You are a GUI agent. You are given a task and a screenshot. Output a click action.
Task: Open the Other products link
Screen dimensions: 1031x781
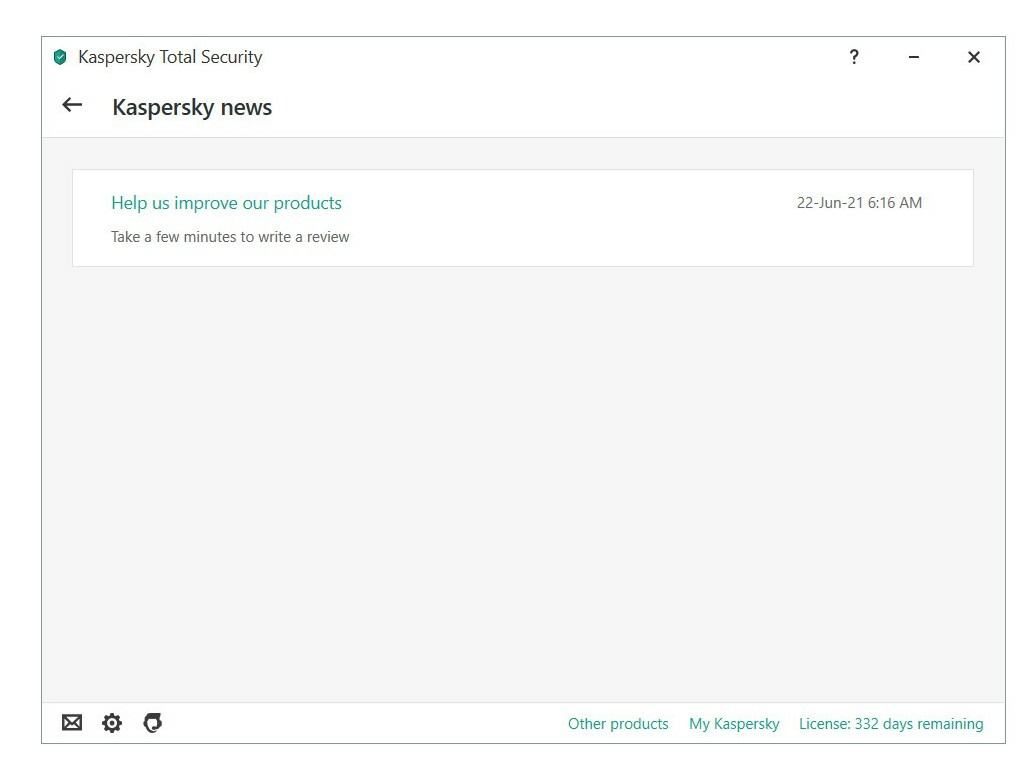[618, 724]
